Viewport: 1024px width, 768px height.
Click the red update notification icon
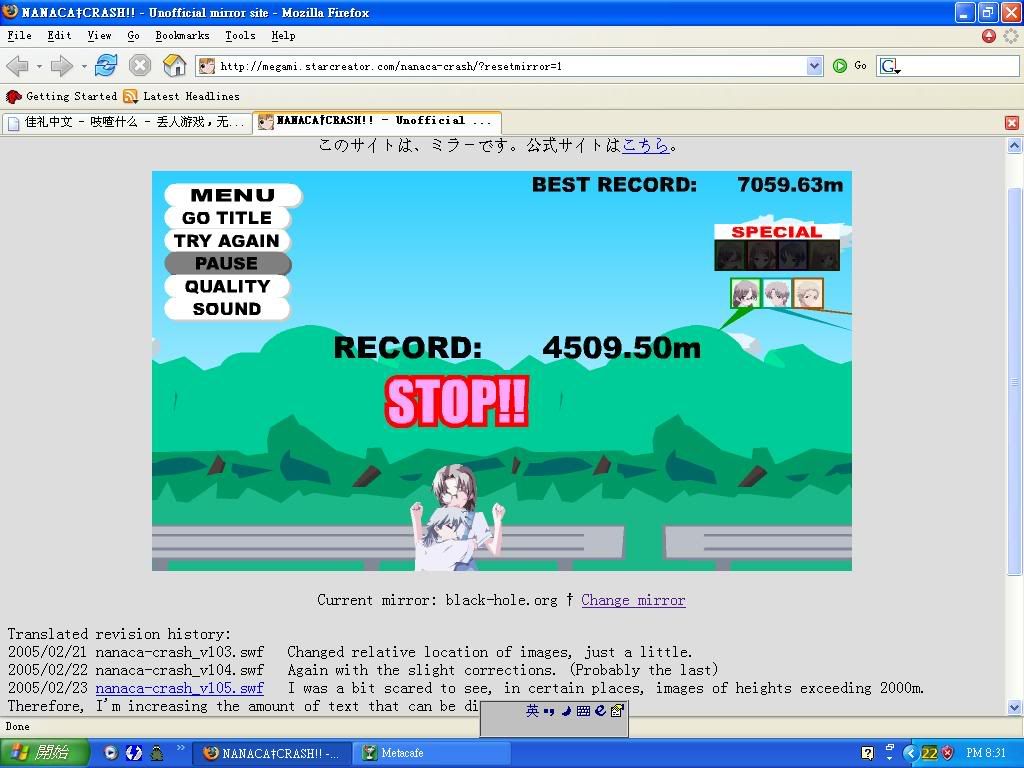989,36
